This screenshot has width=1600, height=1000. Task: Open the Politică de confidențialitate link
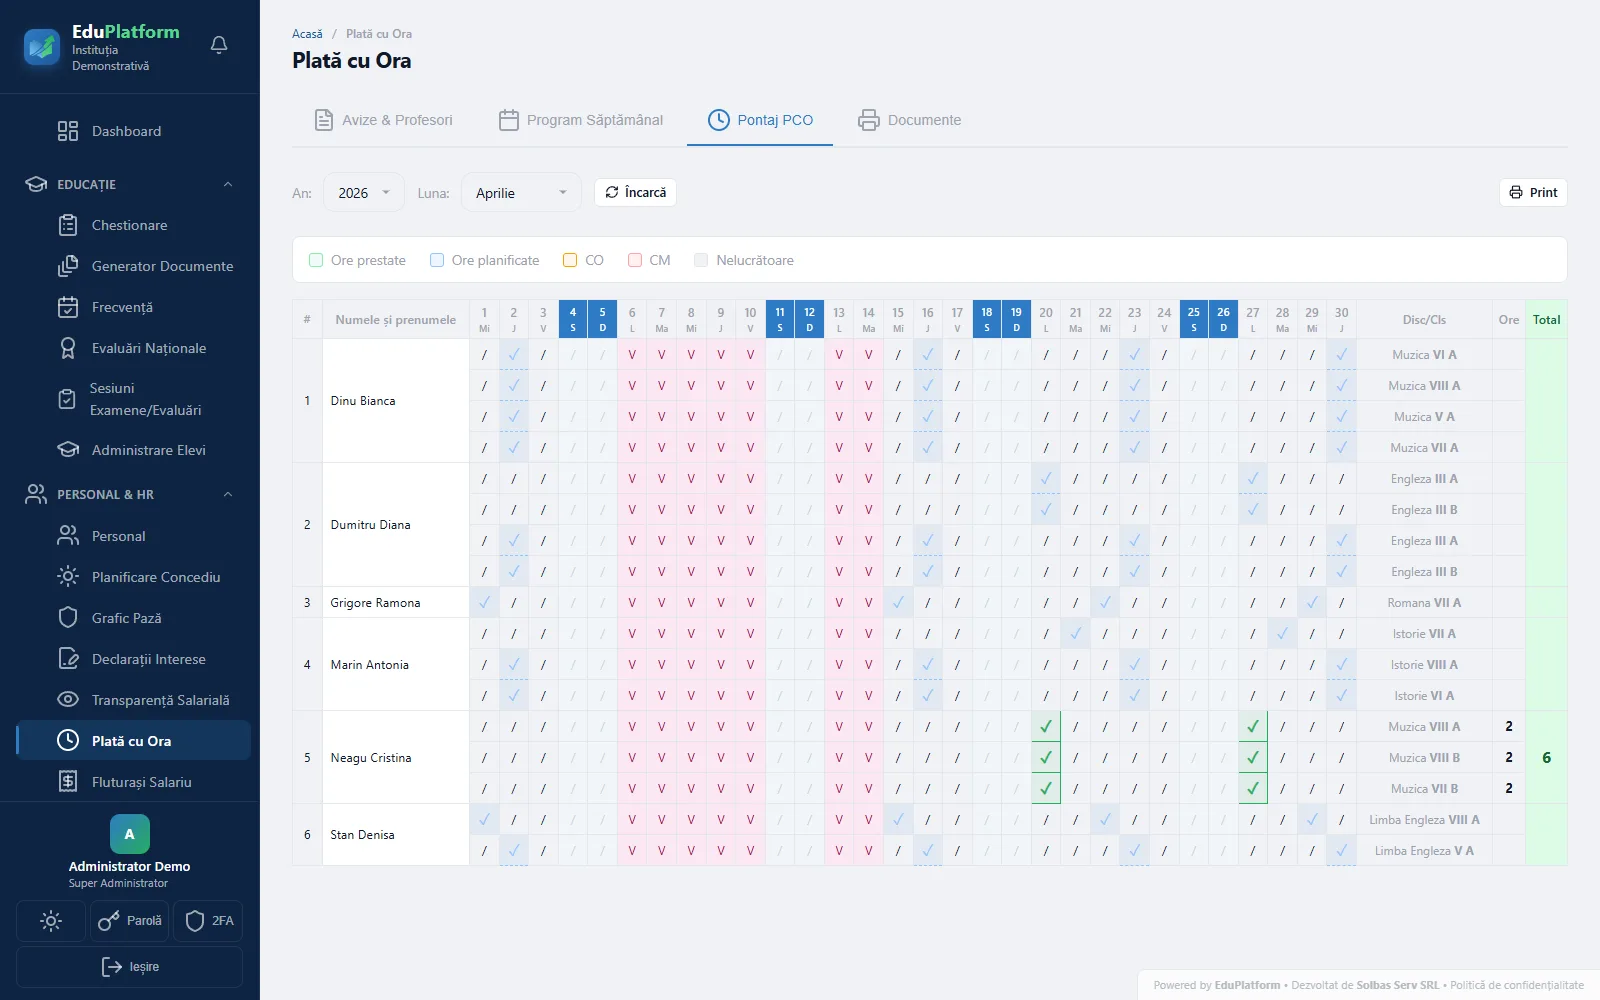pyautogui.click(x=1517, y=985)
